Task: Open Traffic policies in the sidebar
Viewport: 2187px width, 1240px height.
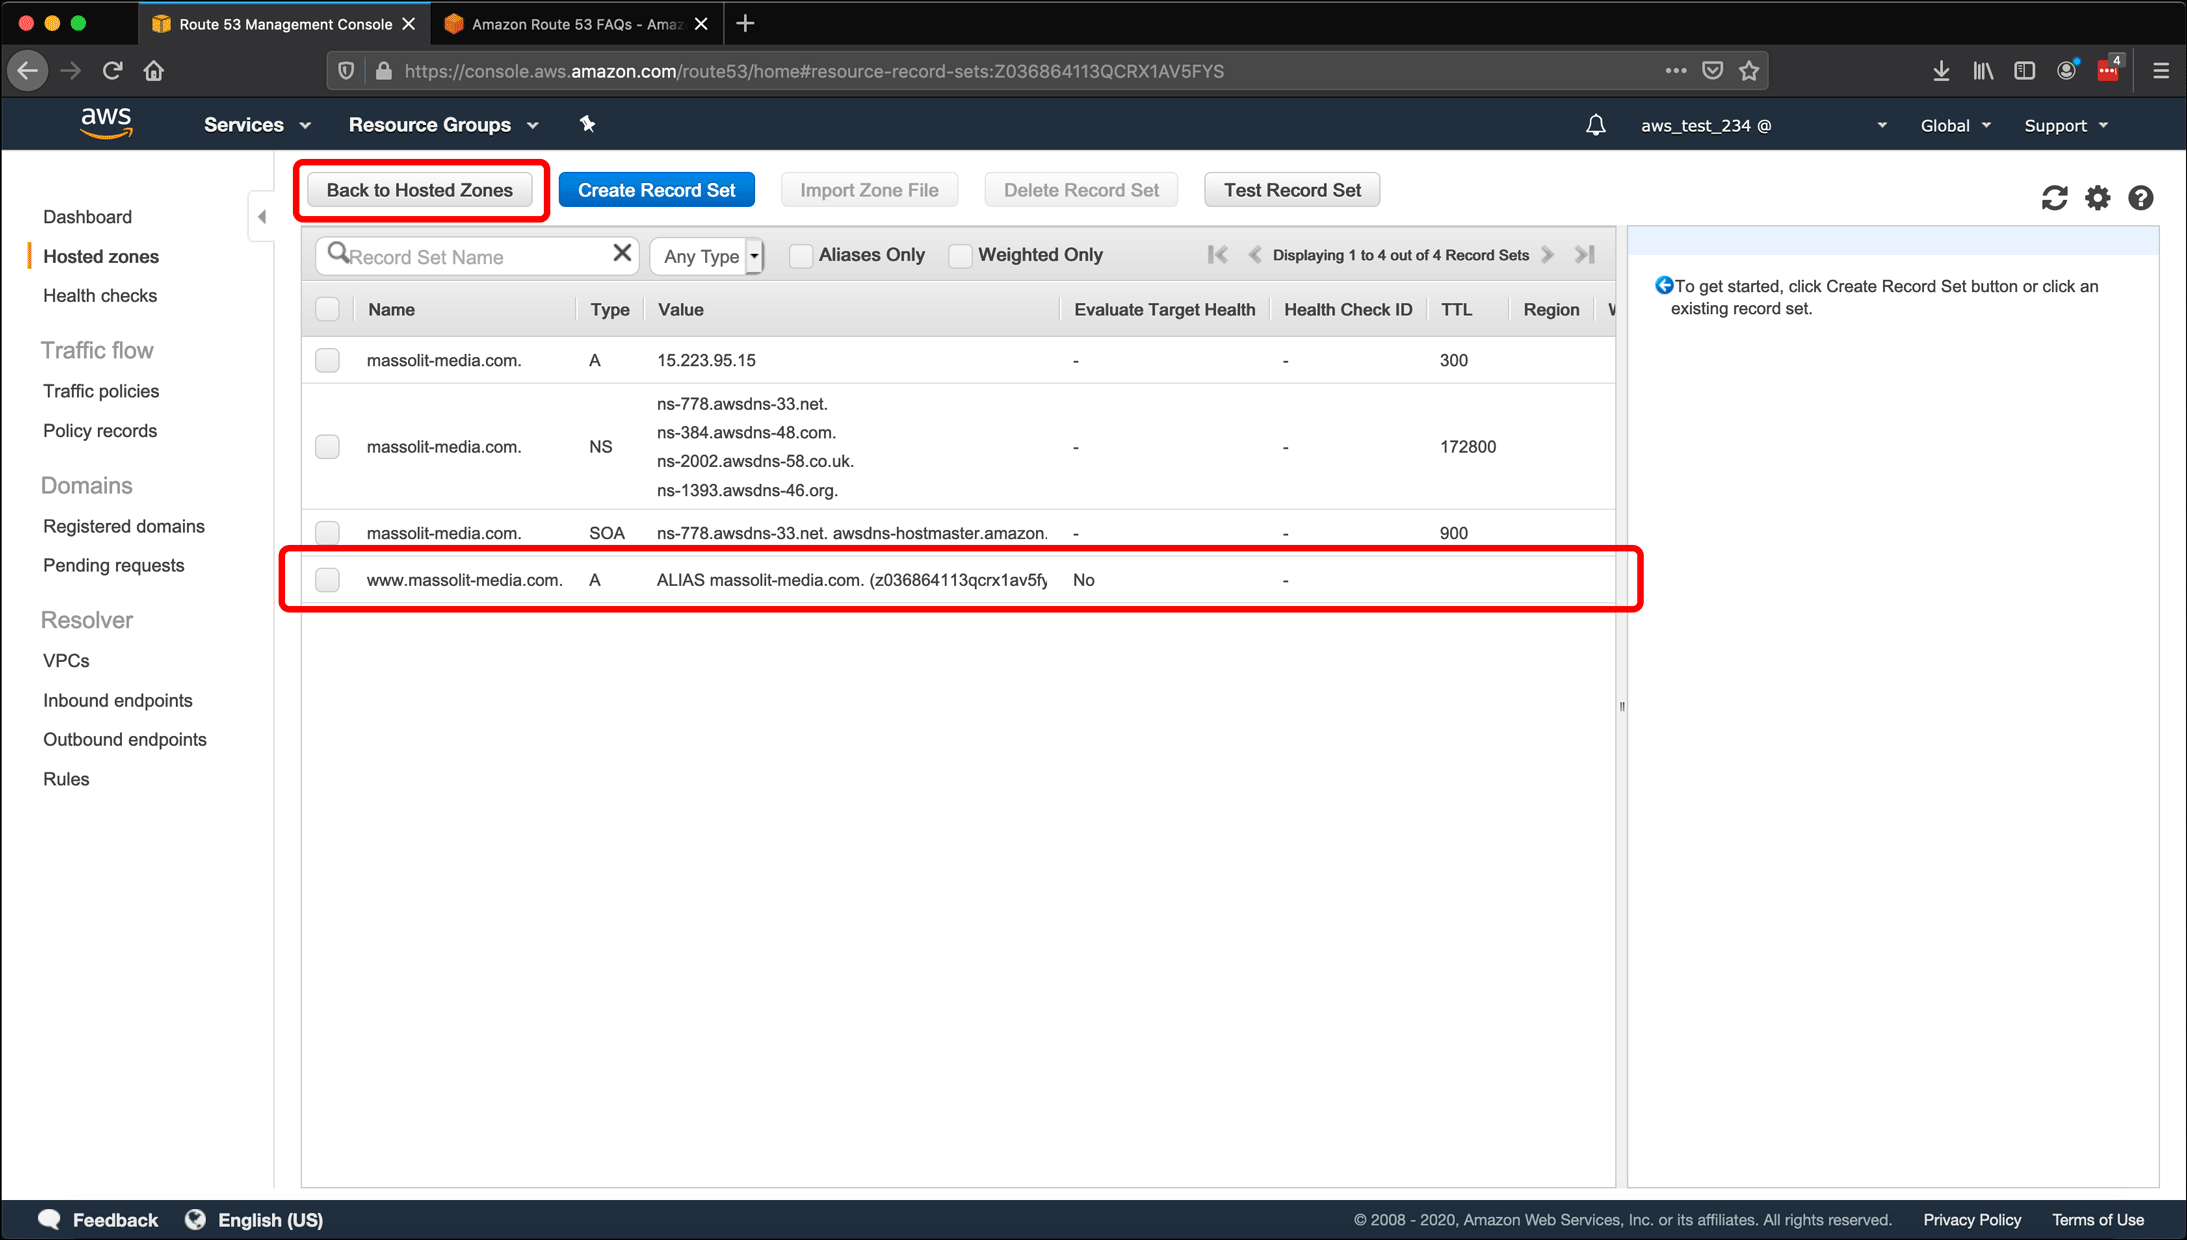Action: pos(101,391)
